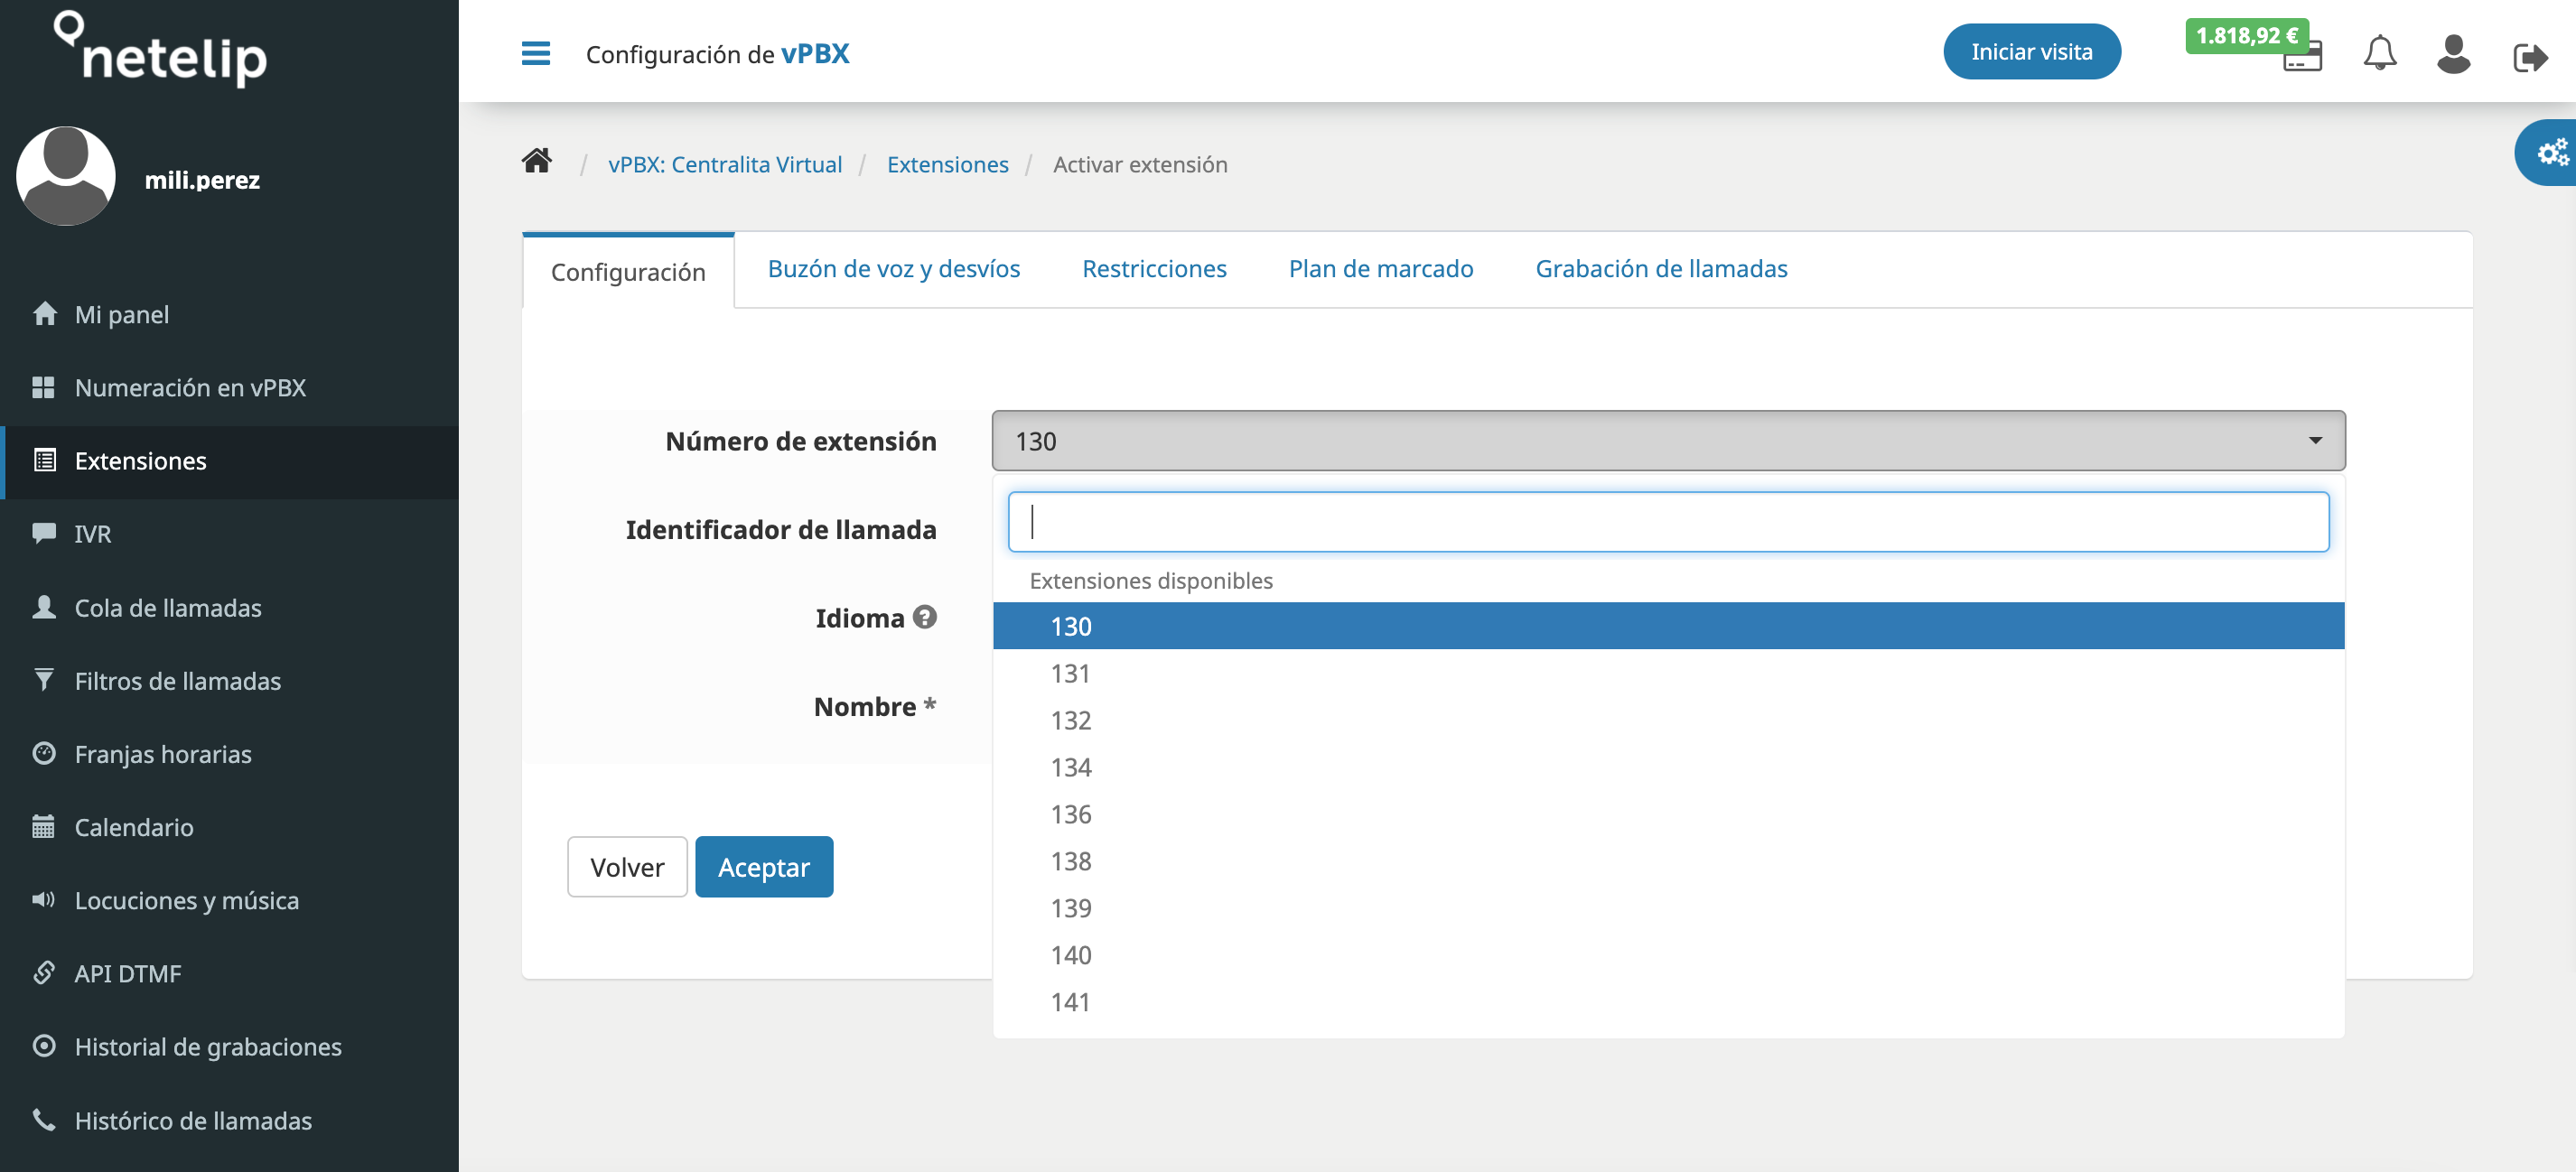Image resolution: width=2576 pixels, height=1172 pixels.
Task: Click the mili.perez profile avatar
Action: (66, 176)
